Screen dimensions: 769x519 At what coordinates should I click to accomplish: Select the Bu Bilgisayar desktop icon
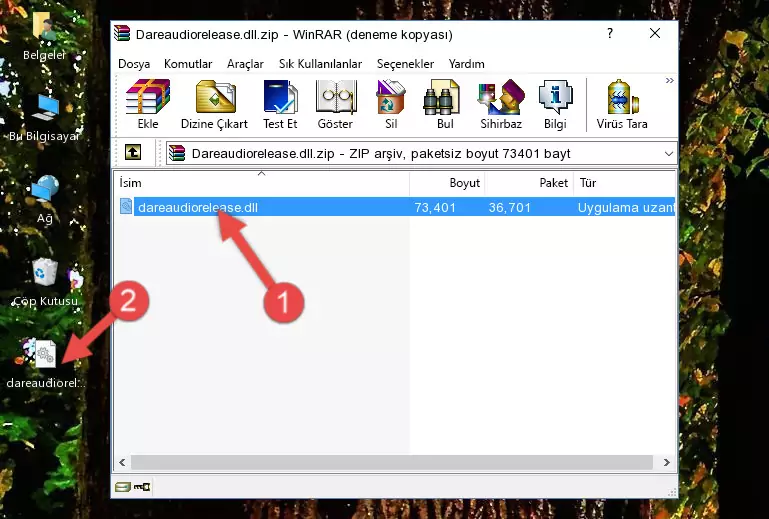pyautogui.click(x=44, y=118)
